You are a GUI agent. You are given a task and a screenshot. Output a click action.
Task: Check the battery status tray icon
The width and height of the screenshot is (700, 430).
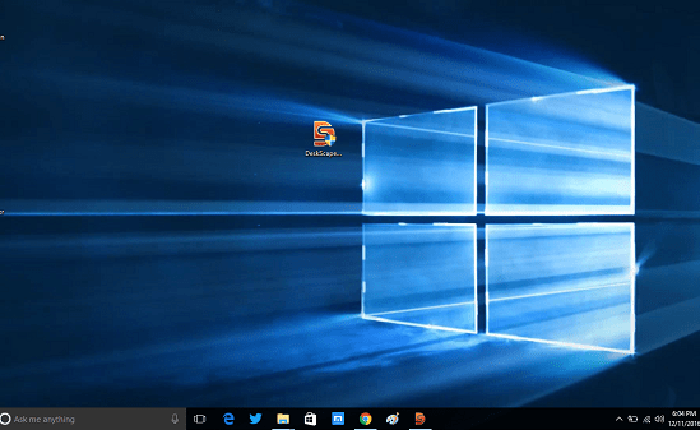pos(633,419)
